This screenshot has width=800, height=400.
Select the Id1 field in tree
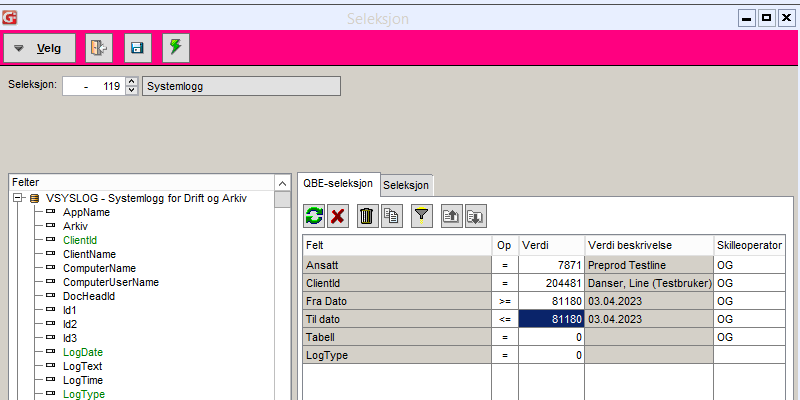pyautogui.click(x=70, y=310)
